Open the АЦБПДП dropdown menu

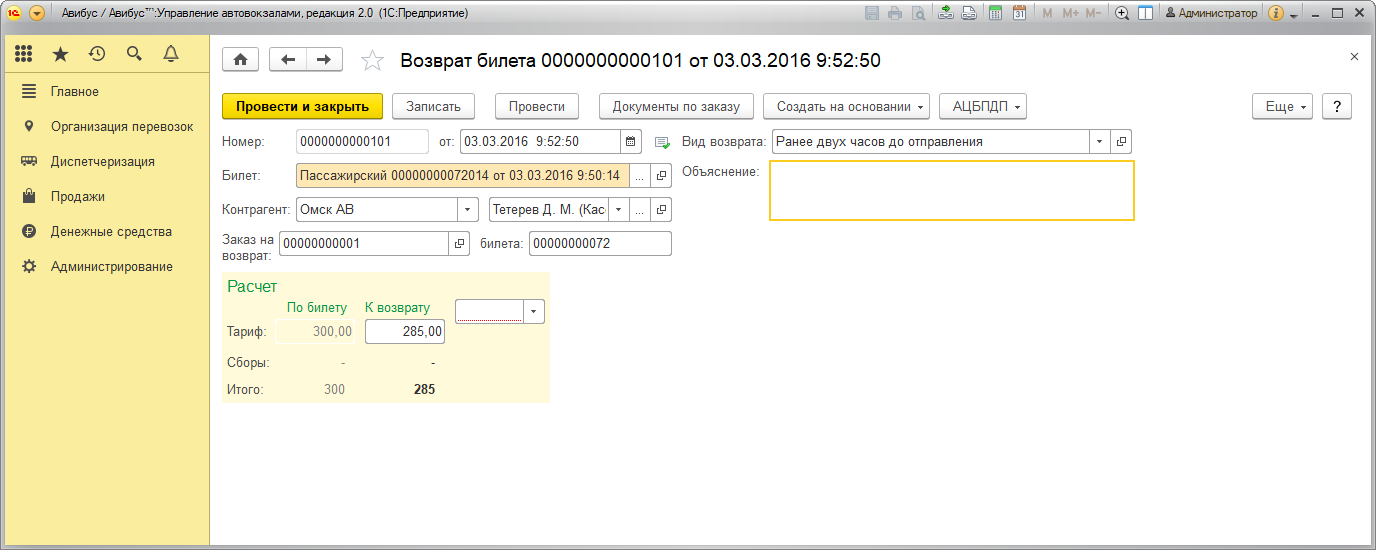point(983,106)
